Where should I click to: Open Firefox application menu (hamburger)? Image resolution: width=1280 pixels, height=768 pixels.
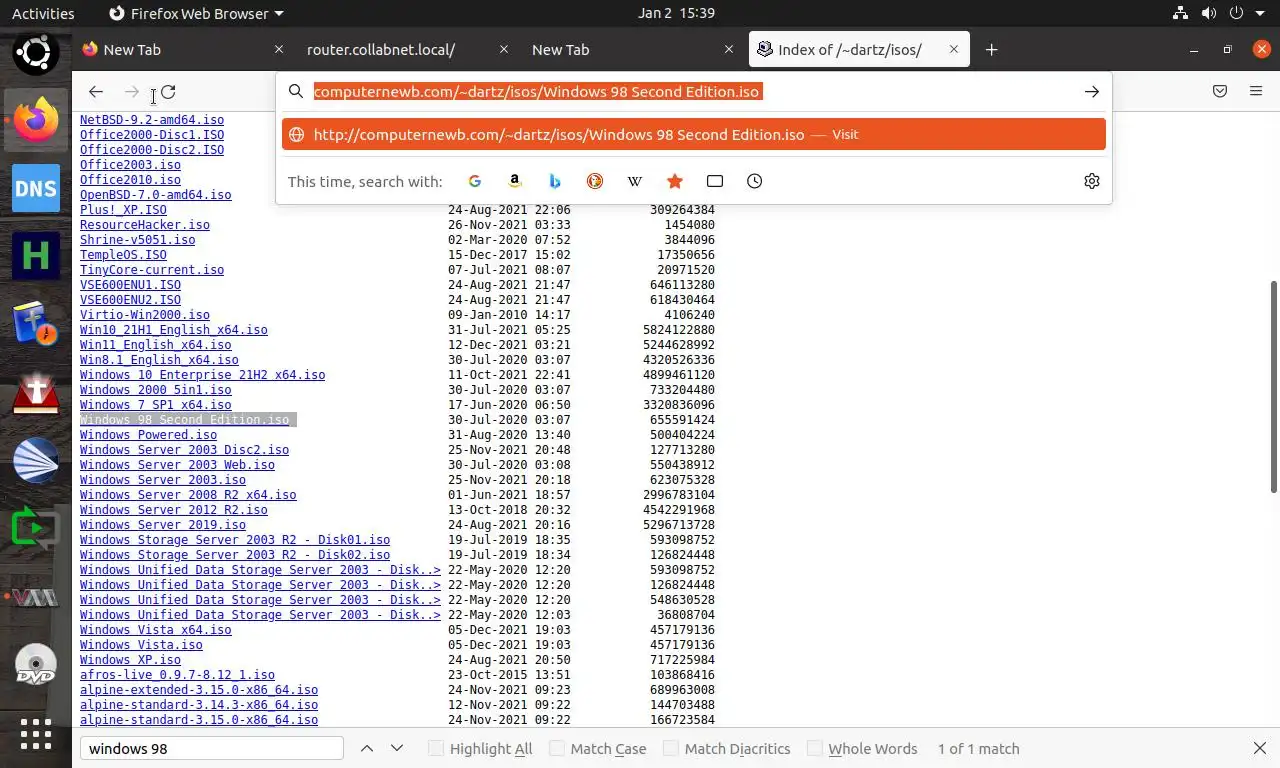pos(1256,92)
